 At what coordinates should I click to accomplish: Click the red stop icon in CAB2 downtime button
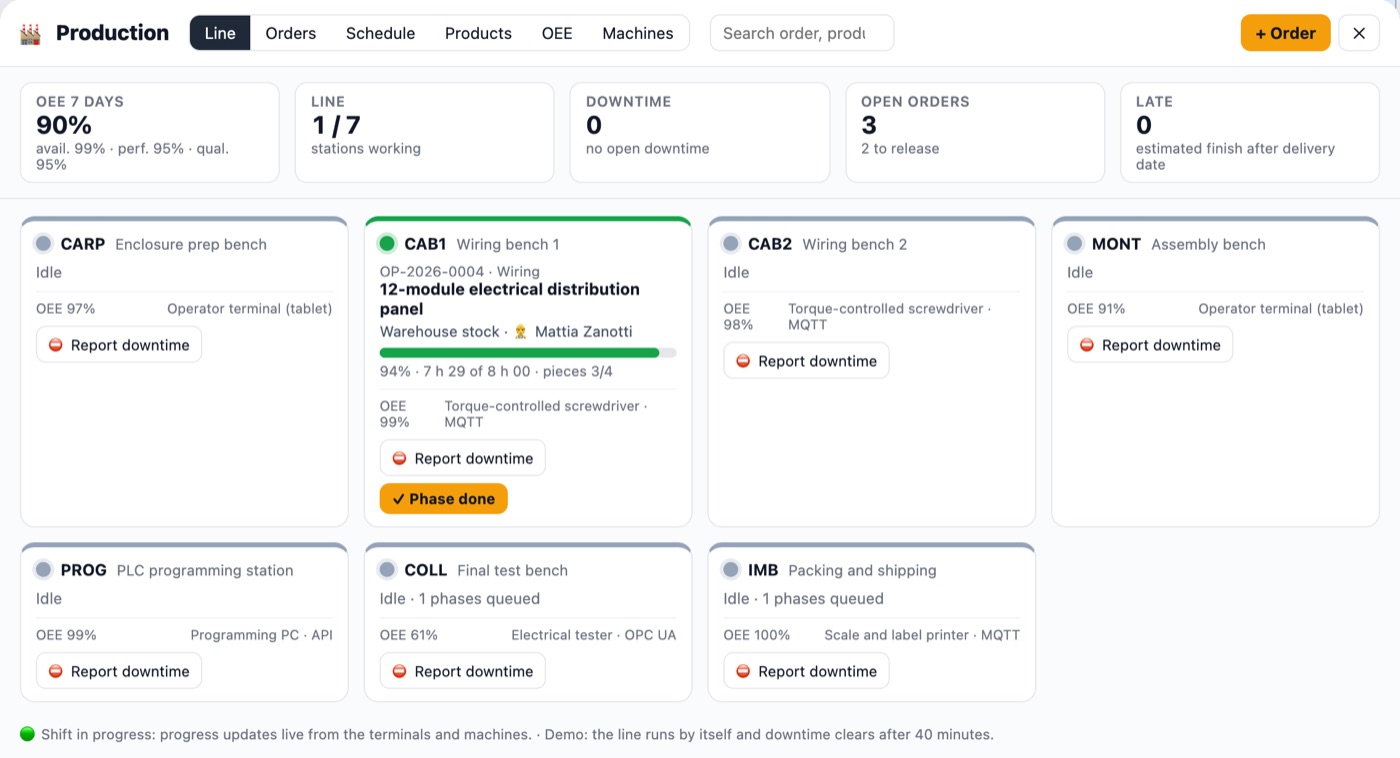(x=743, y=361)
